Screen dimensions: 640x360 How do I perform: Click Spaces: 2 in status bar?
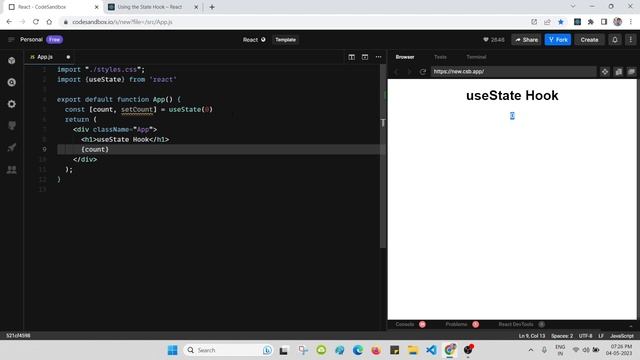562,336
